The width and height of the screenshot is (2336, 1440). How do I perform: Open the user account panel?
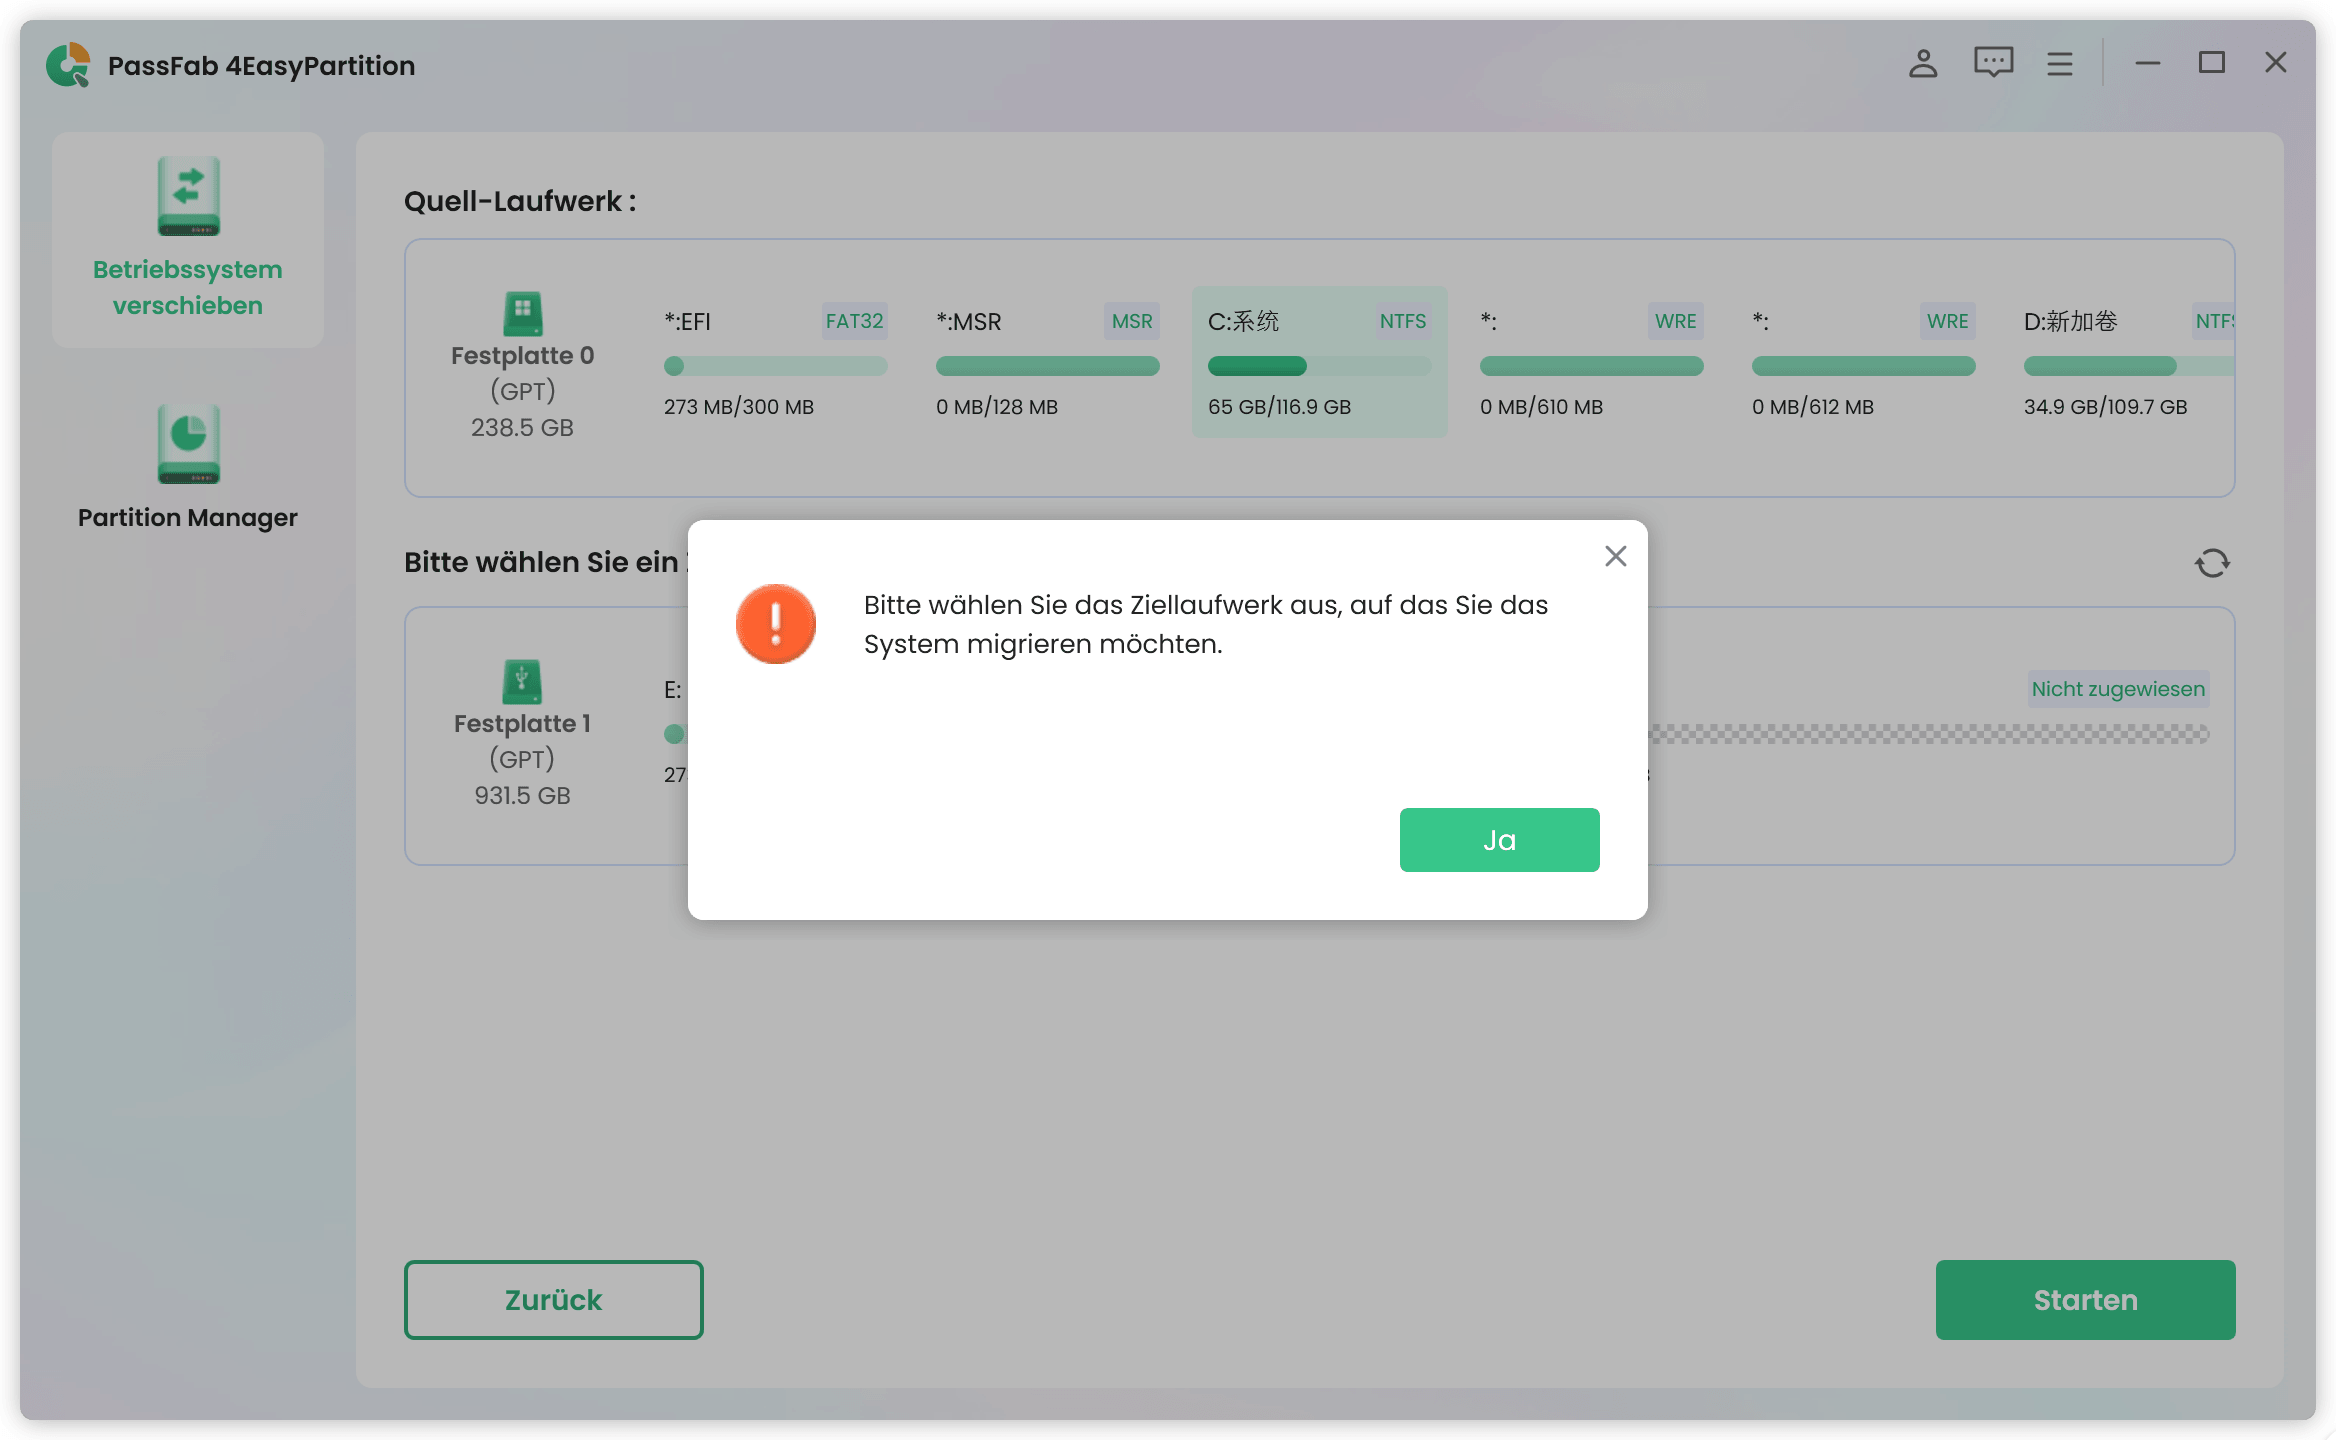(1921, 62)
